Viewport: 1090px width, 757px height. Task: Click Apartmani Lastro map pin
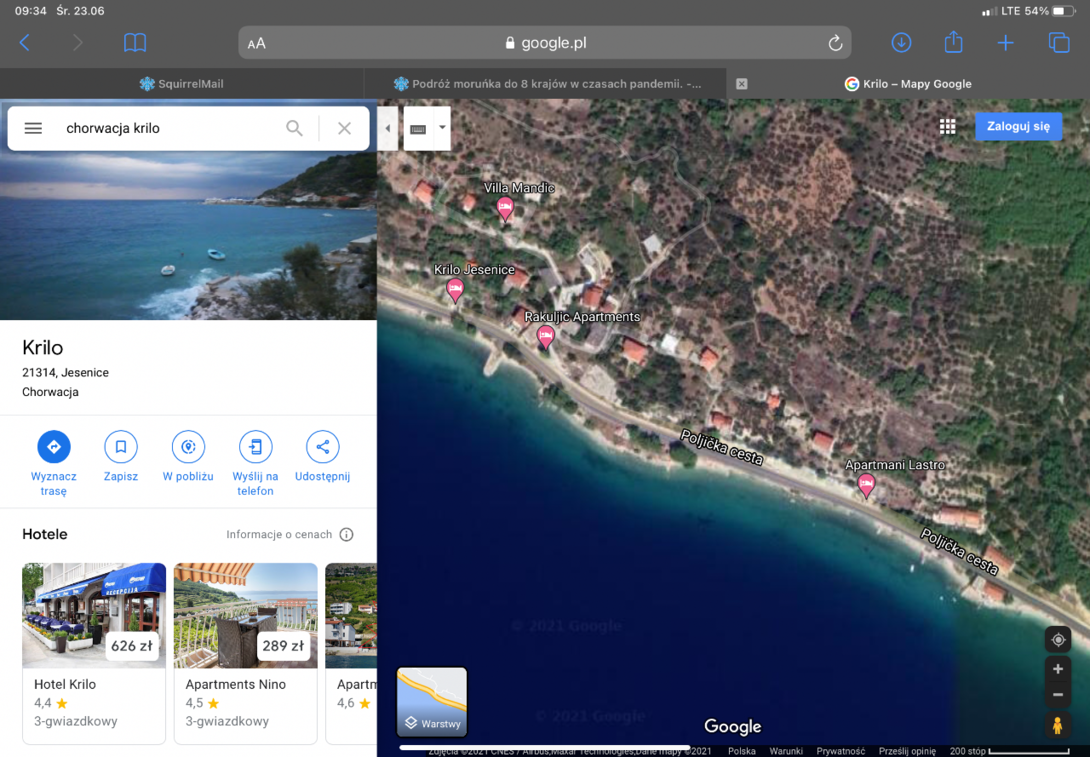[865, 485]
